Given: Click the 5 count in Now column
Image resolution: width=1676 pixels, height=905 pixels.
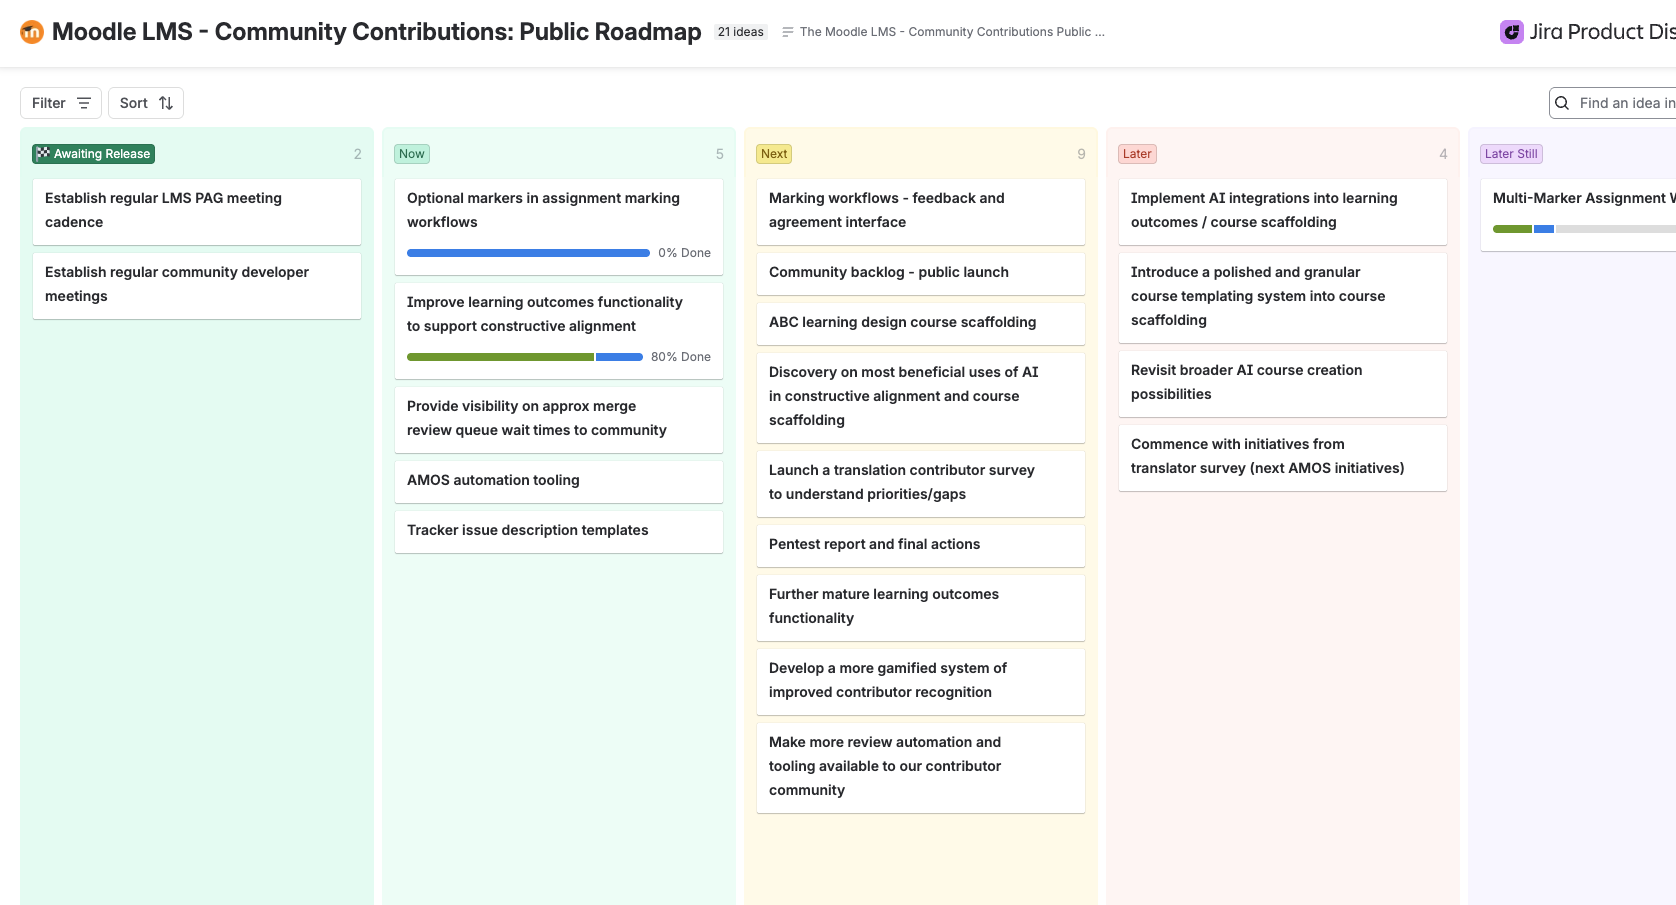Looking at the screenshot, I should pyautogui.click(x=719, y=154).
